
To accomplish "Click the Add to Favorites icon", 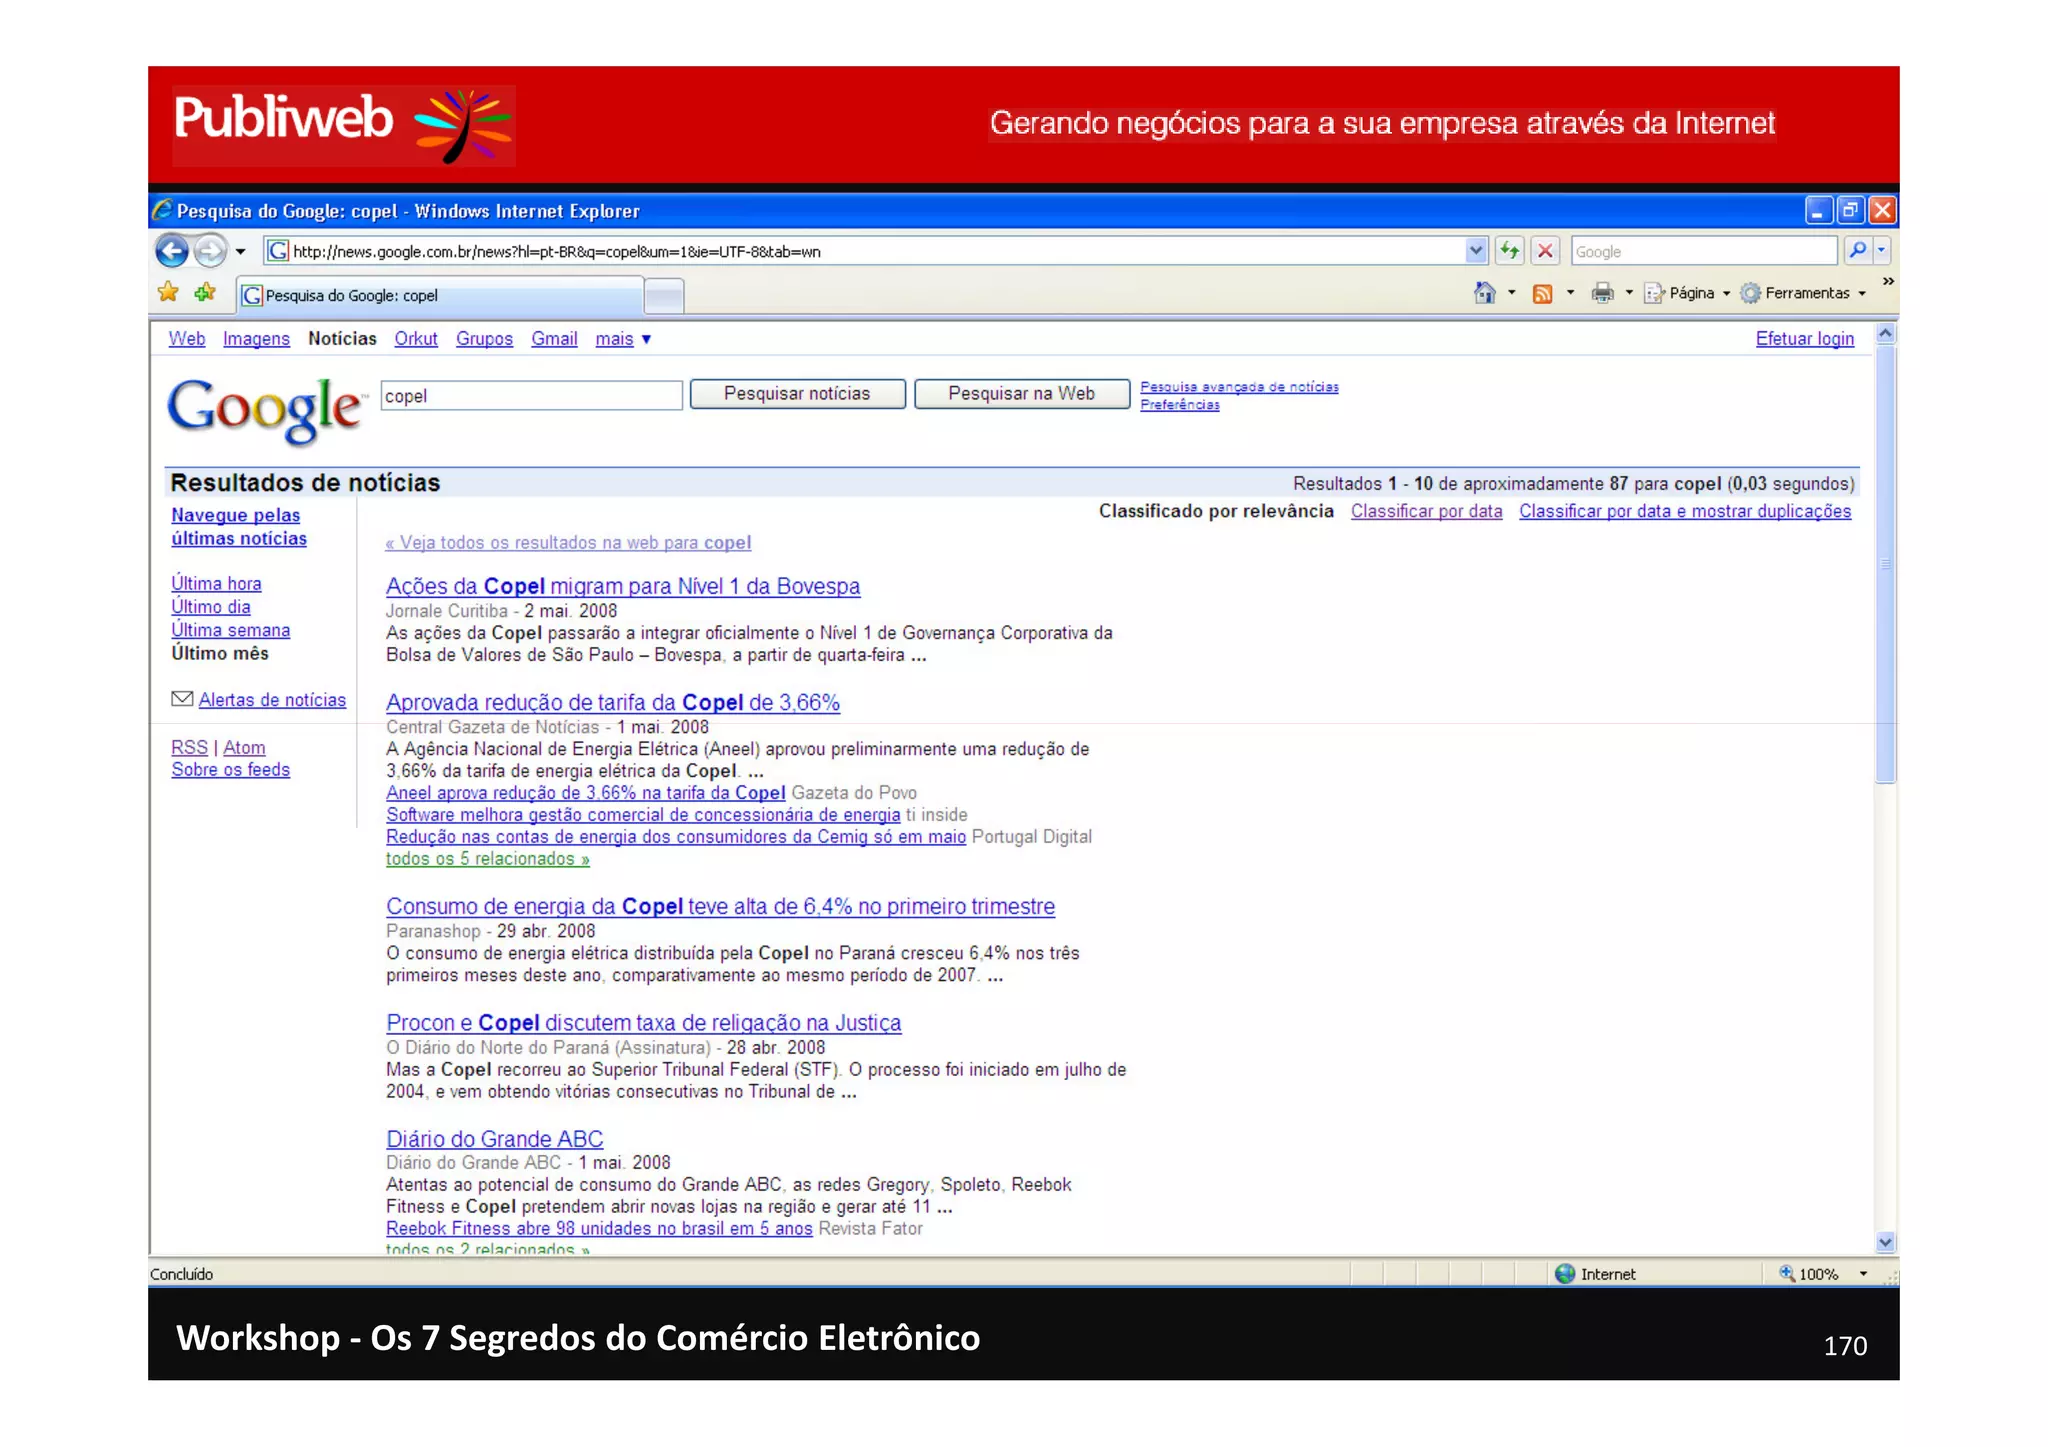I will 205,293.
